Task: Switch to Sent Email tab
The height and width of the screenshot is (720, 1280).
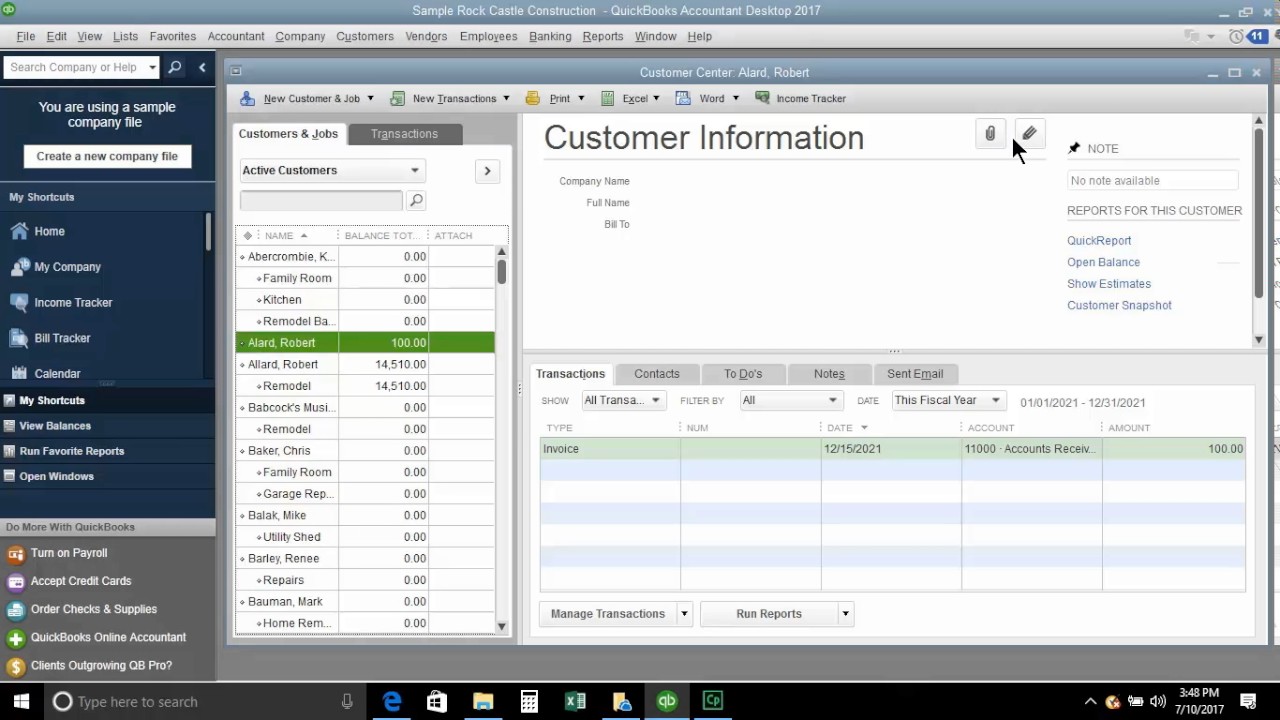Action: [x=915, y=374]
